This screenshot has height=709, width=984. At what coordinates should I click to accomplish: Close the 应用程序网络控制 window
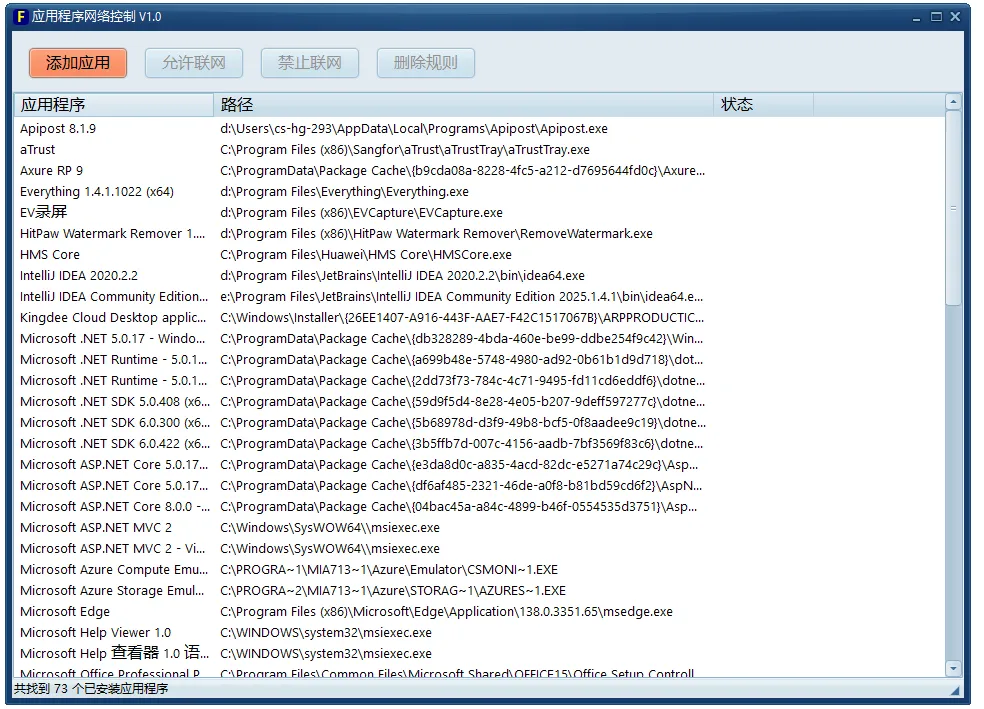pyautogui.click(x=955, y=17)
